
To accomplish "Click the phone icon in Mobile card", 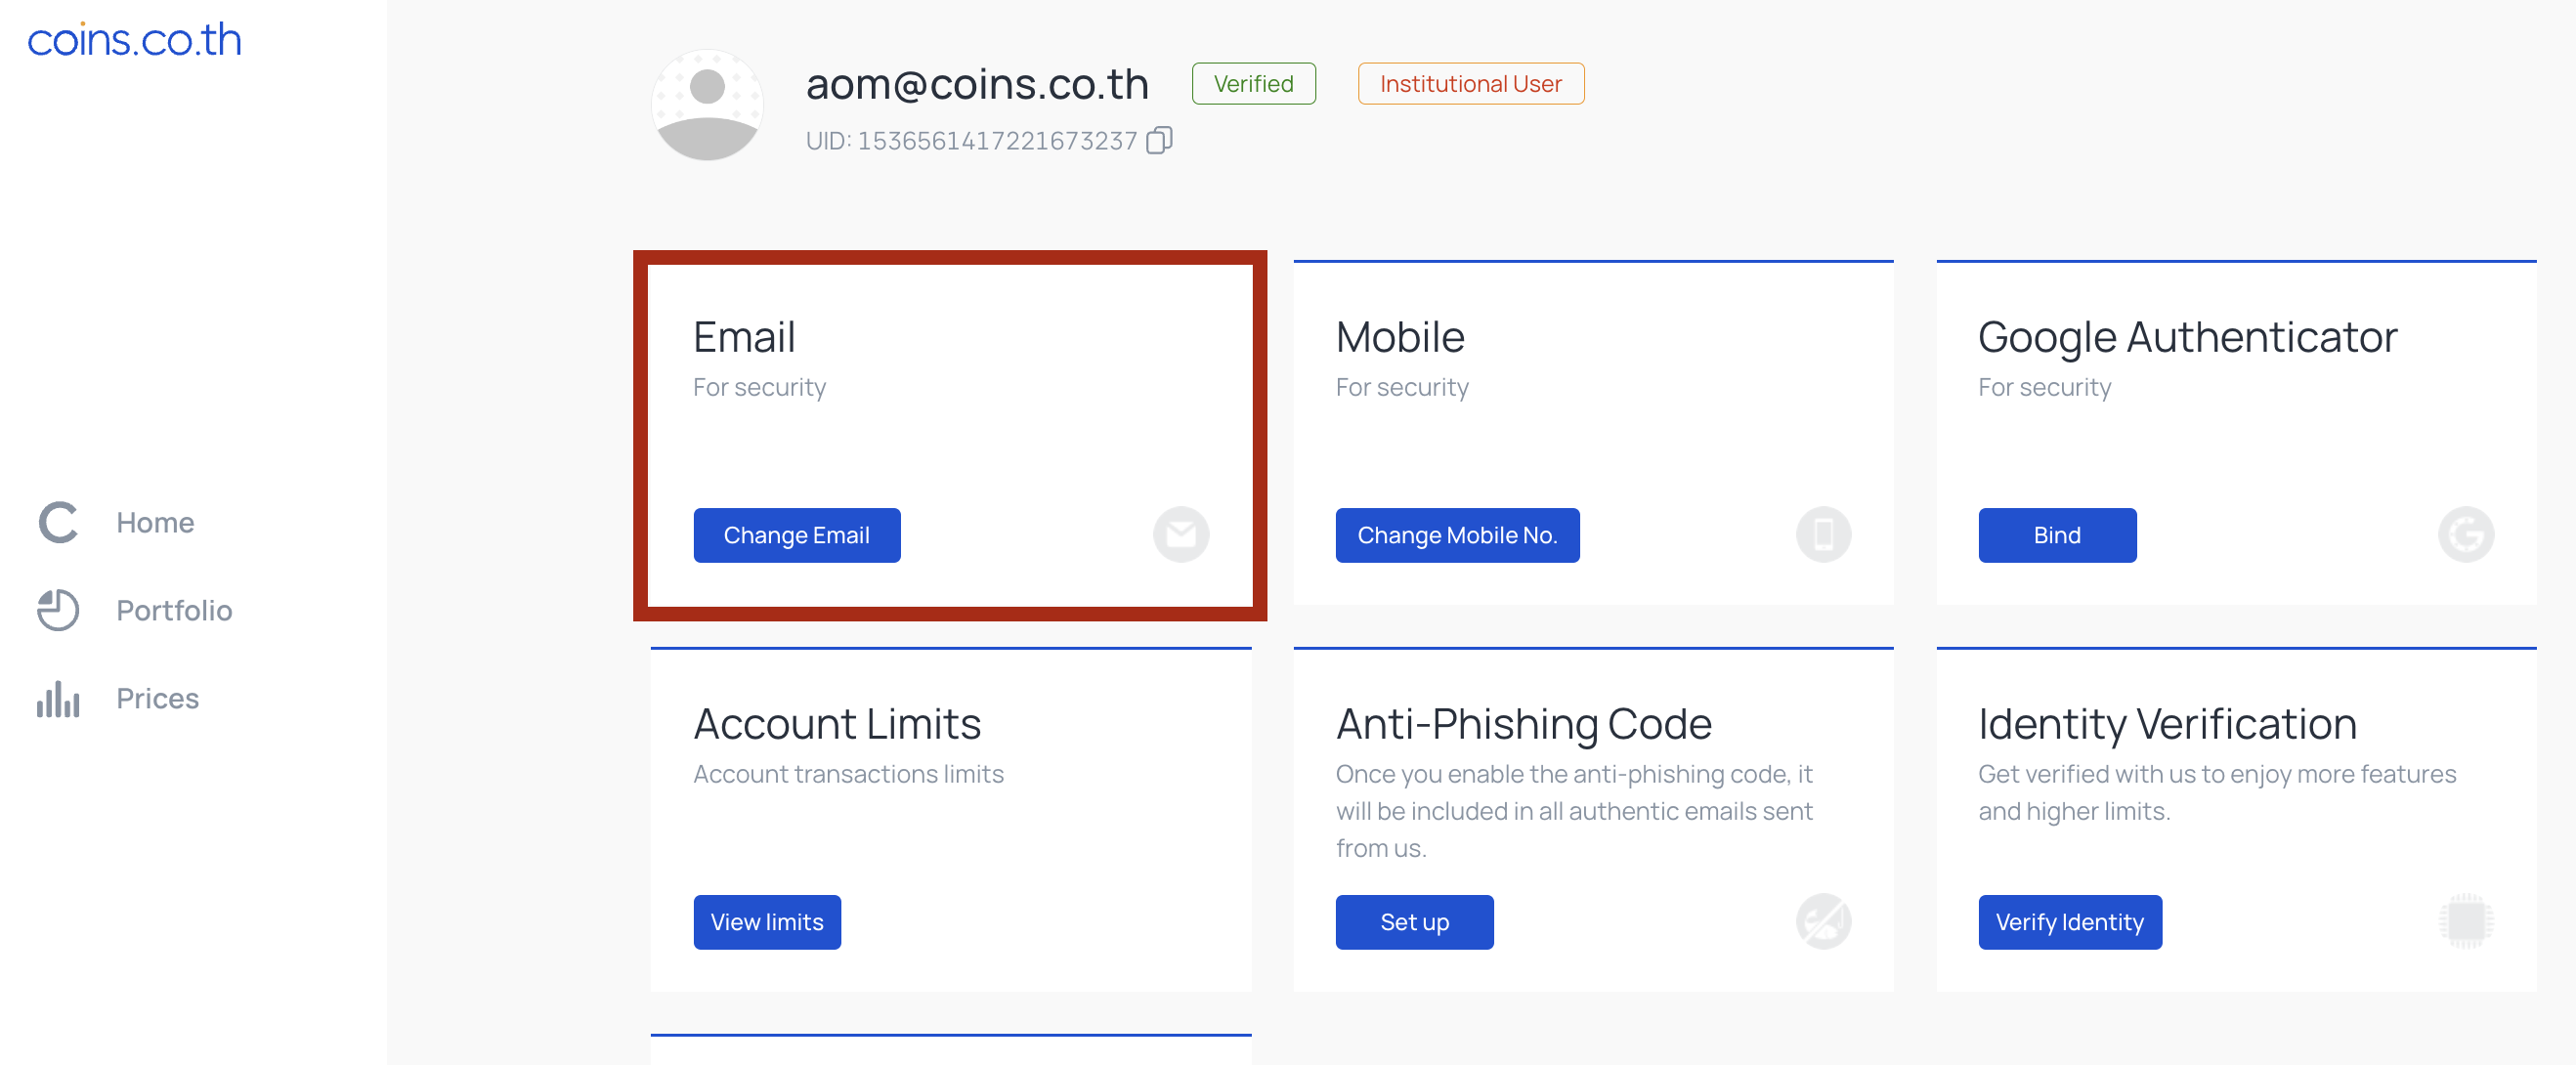I will pyautogui.click(x=1823, y=535).
